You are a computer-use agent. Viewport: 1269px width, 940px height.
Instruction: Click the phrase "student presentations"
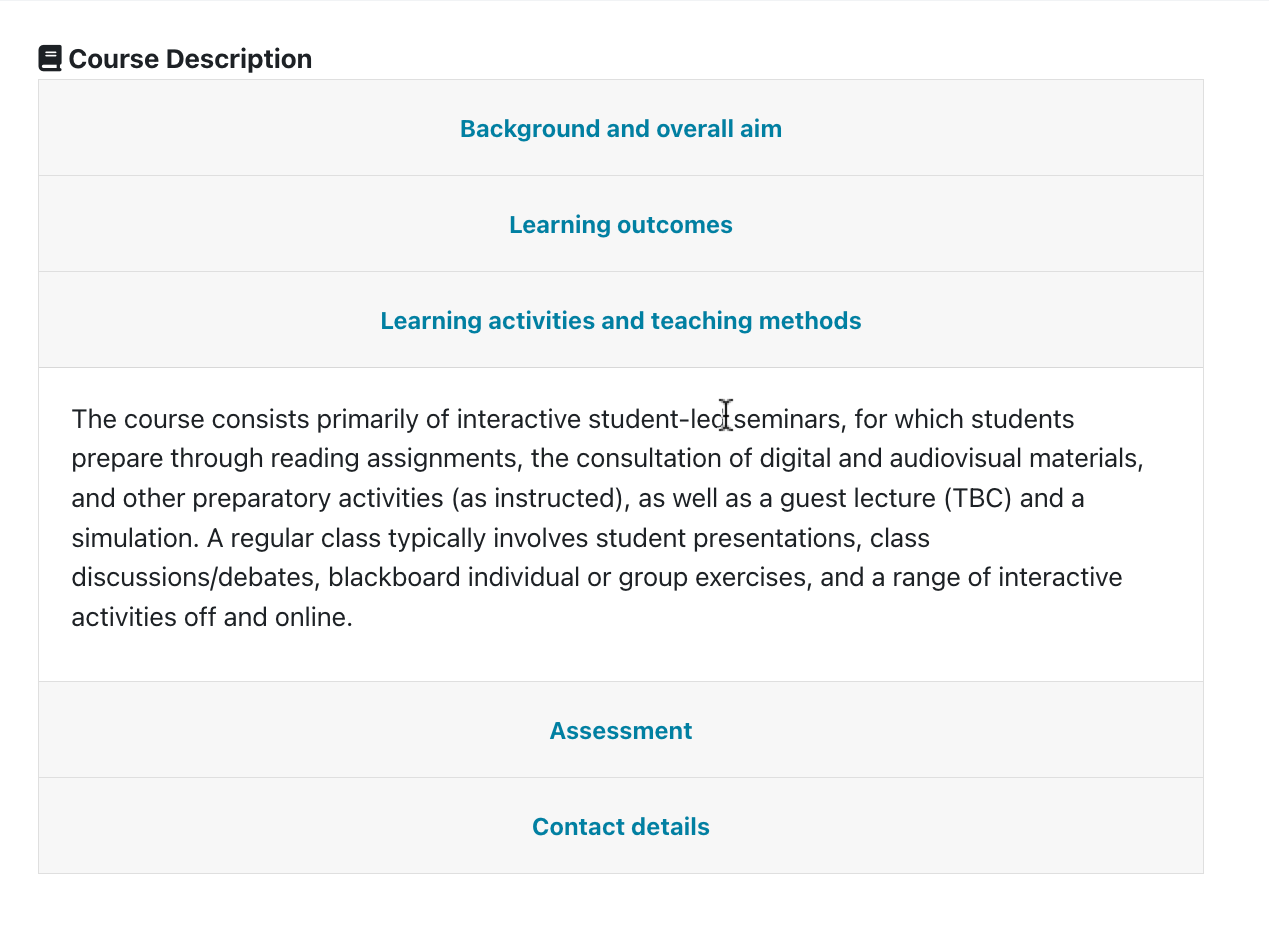click(727, 538)
